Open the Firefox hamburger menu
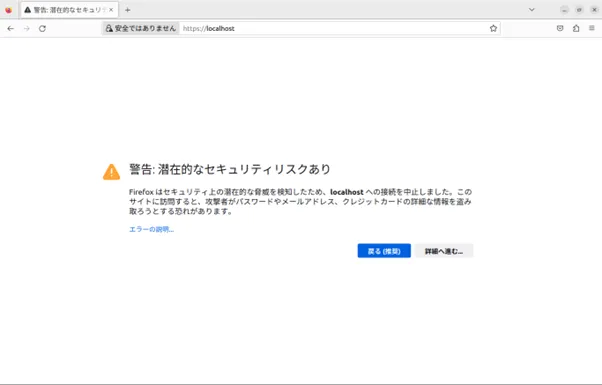This screenshot has width=602, height=385. [x=592, y=28]
